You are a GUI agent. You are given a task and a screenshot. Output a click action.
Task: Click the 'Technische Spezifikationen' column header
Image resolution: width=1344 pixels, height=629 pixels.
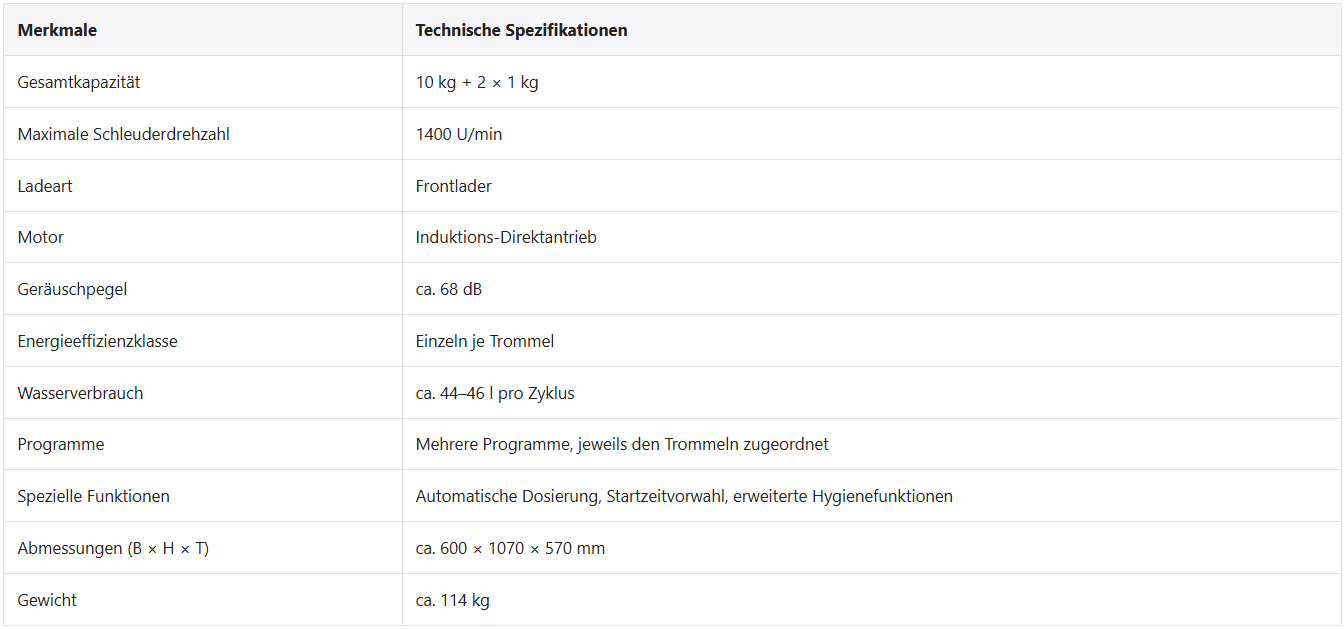click(521, 30)
